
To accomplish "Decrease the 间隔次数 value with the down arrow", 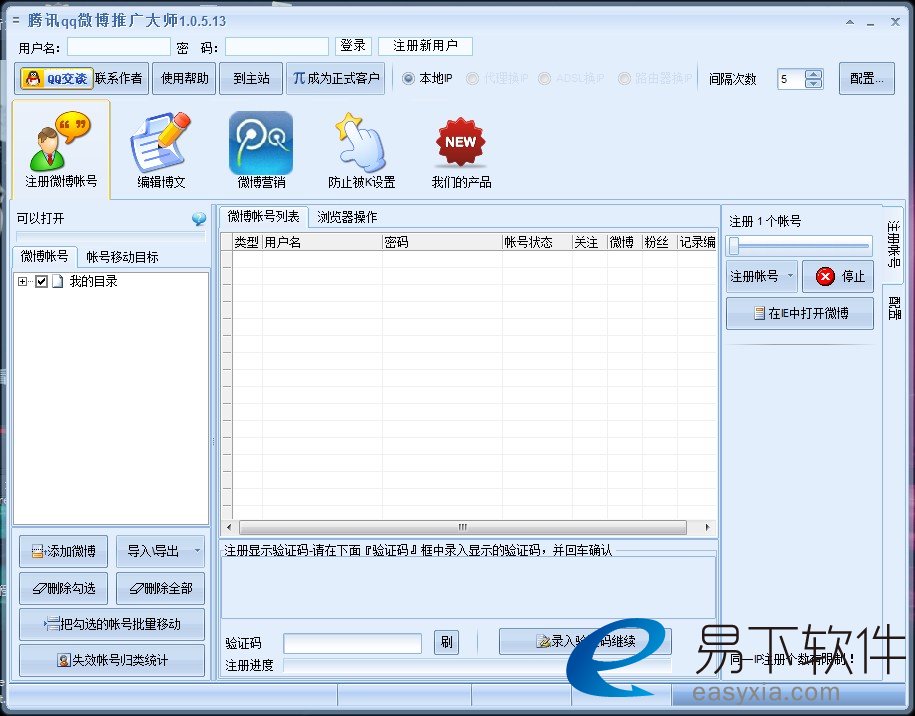I will [813, 83].
